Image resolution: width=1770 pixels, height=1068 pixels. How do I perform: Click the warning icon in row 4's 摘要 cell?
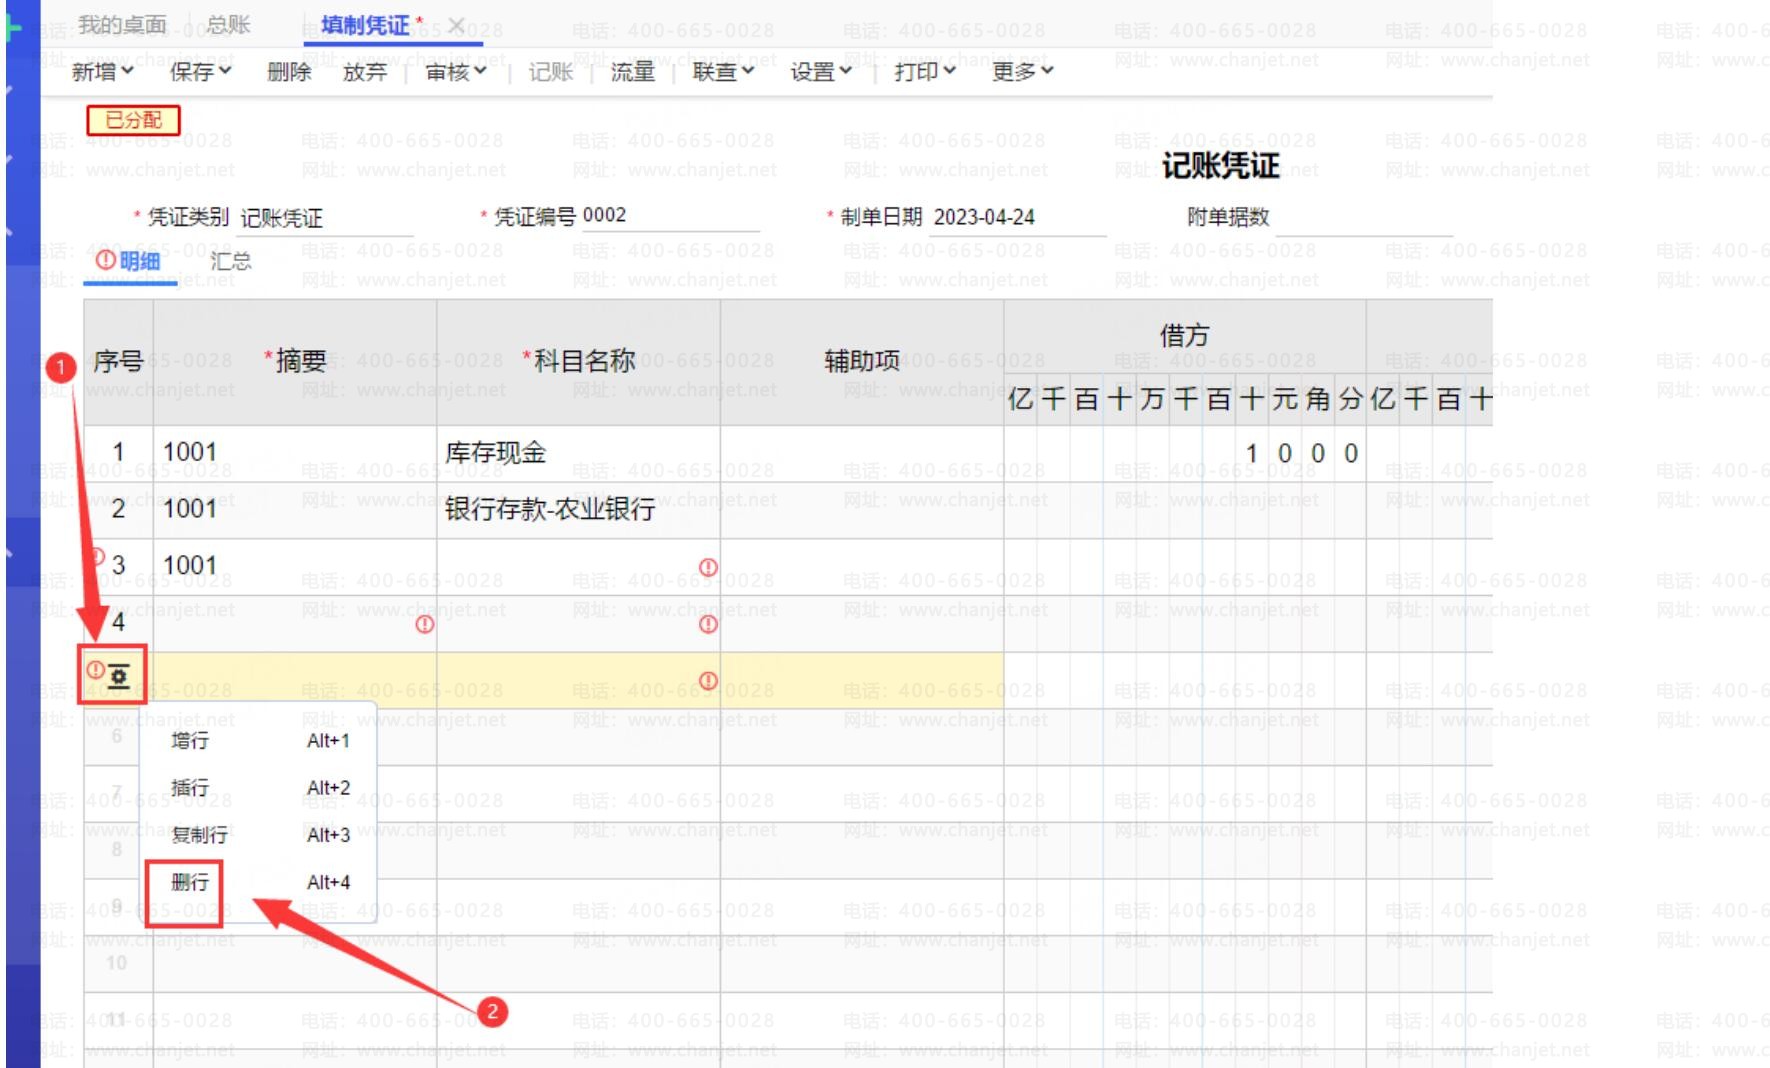click(425, 624)
